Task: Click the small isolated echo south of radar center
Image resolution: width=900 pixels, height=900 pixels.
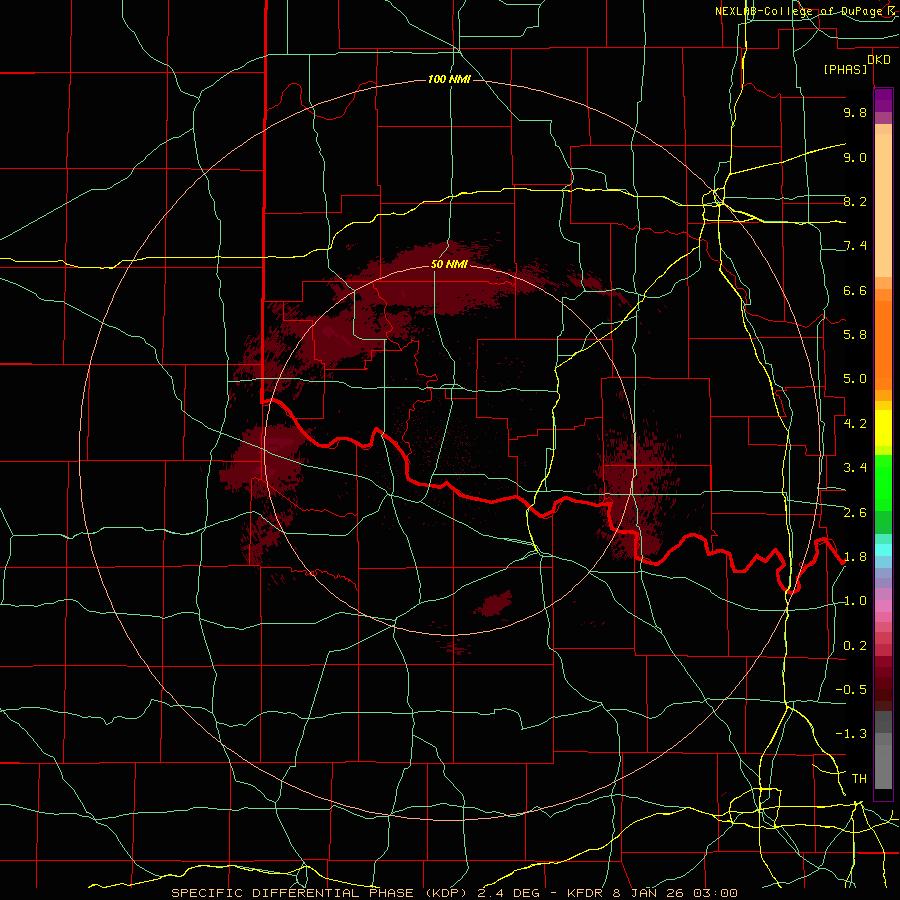Action: point(494,604)
